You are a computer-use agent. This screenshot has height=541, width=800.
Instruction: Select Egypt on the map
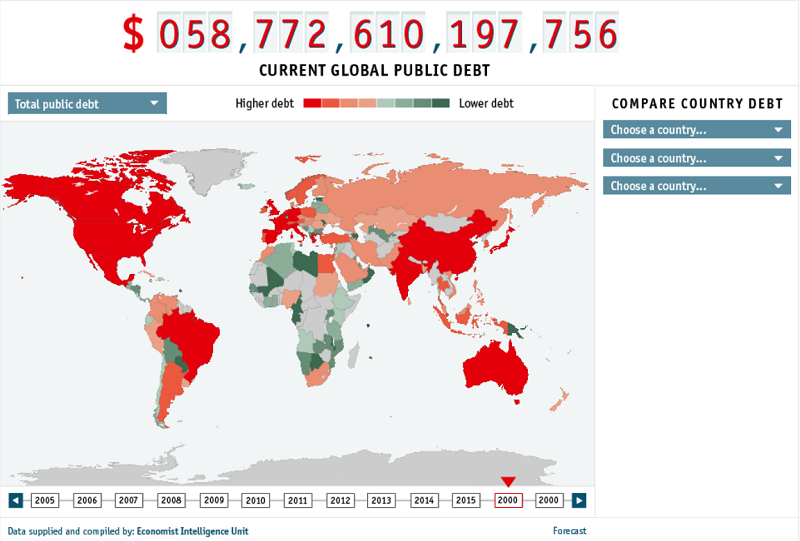point(327,264)
